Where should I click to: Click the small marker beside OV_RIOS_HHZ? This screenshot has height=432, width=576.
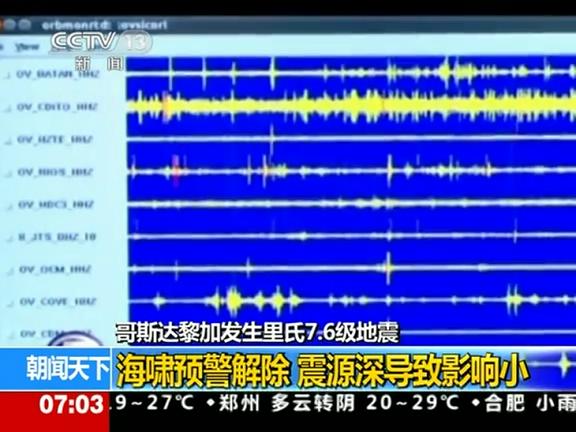tap(8, 173)
